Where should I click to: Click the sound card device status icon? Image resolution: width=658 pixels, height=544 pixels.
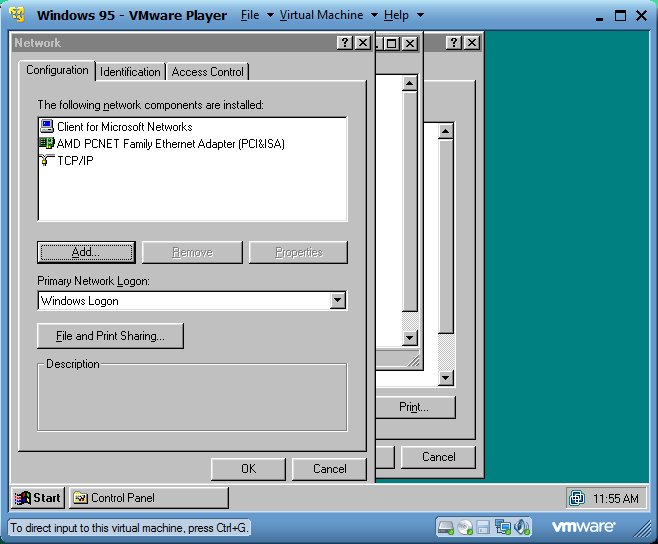(x=522, y=527)
